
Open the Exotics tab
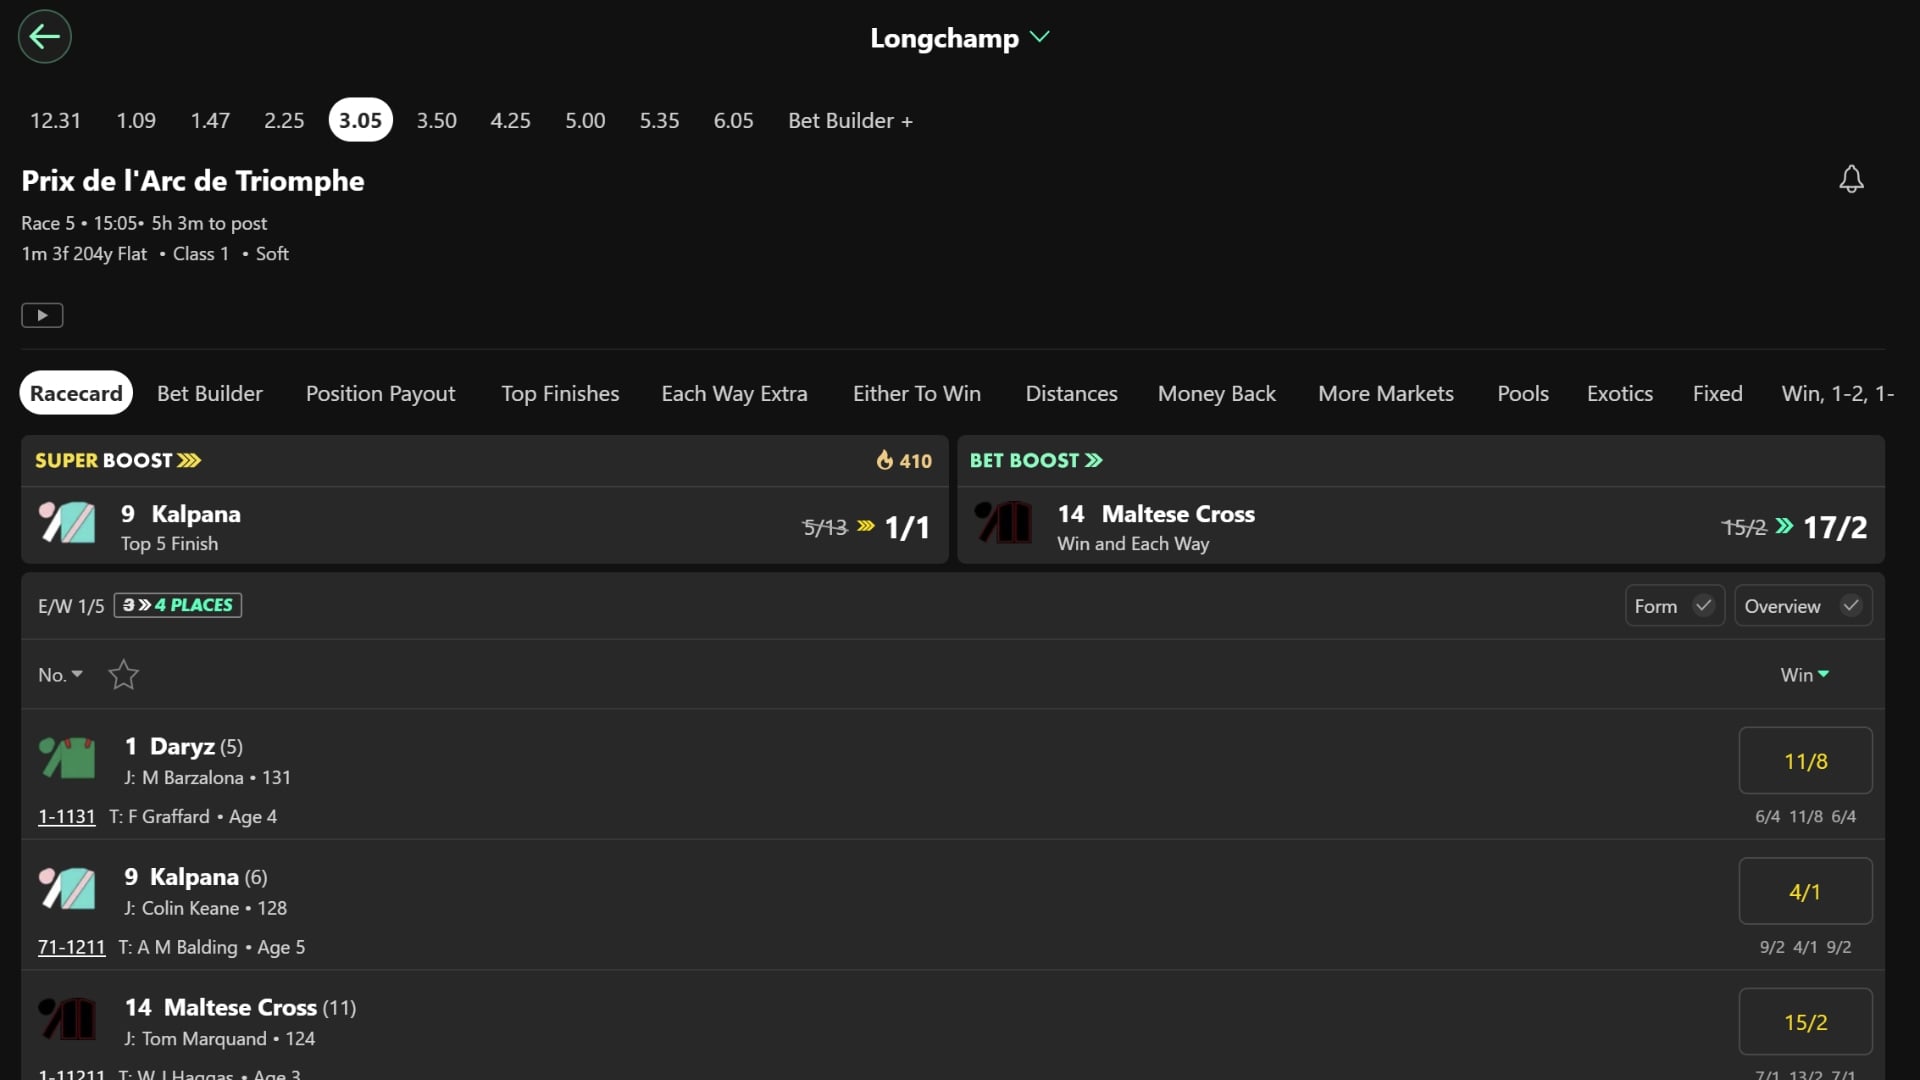coord(1620,394)
